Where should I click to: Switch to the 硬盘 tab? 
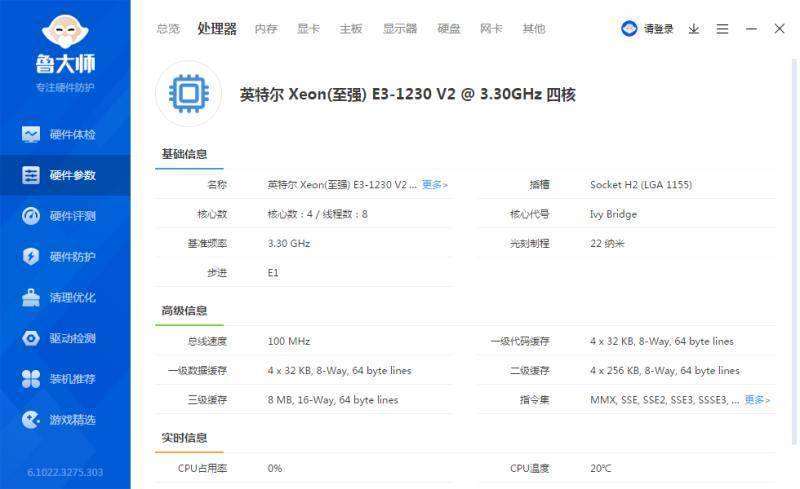tap(449, 29)
